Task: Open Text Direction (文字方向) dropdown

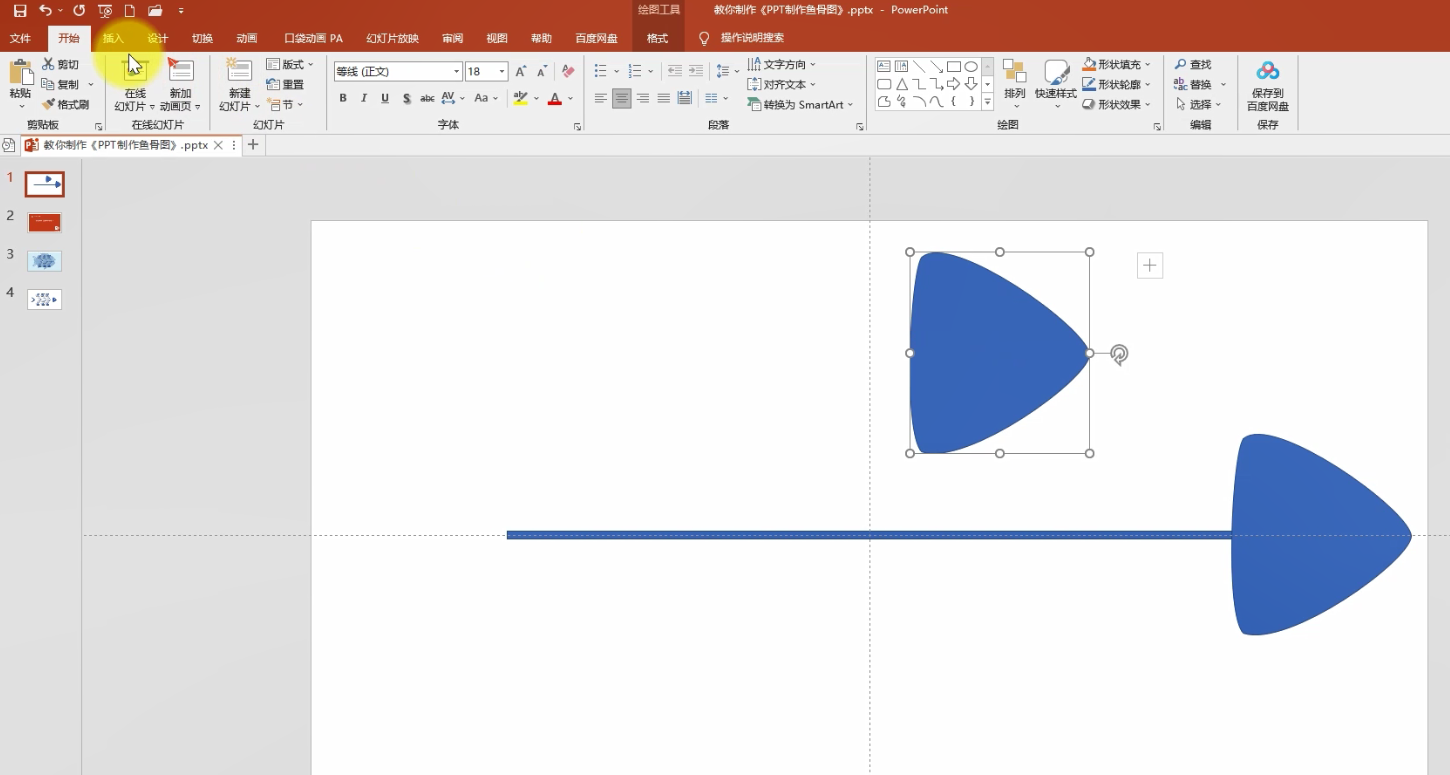Action: [x=782, y=64]
